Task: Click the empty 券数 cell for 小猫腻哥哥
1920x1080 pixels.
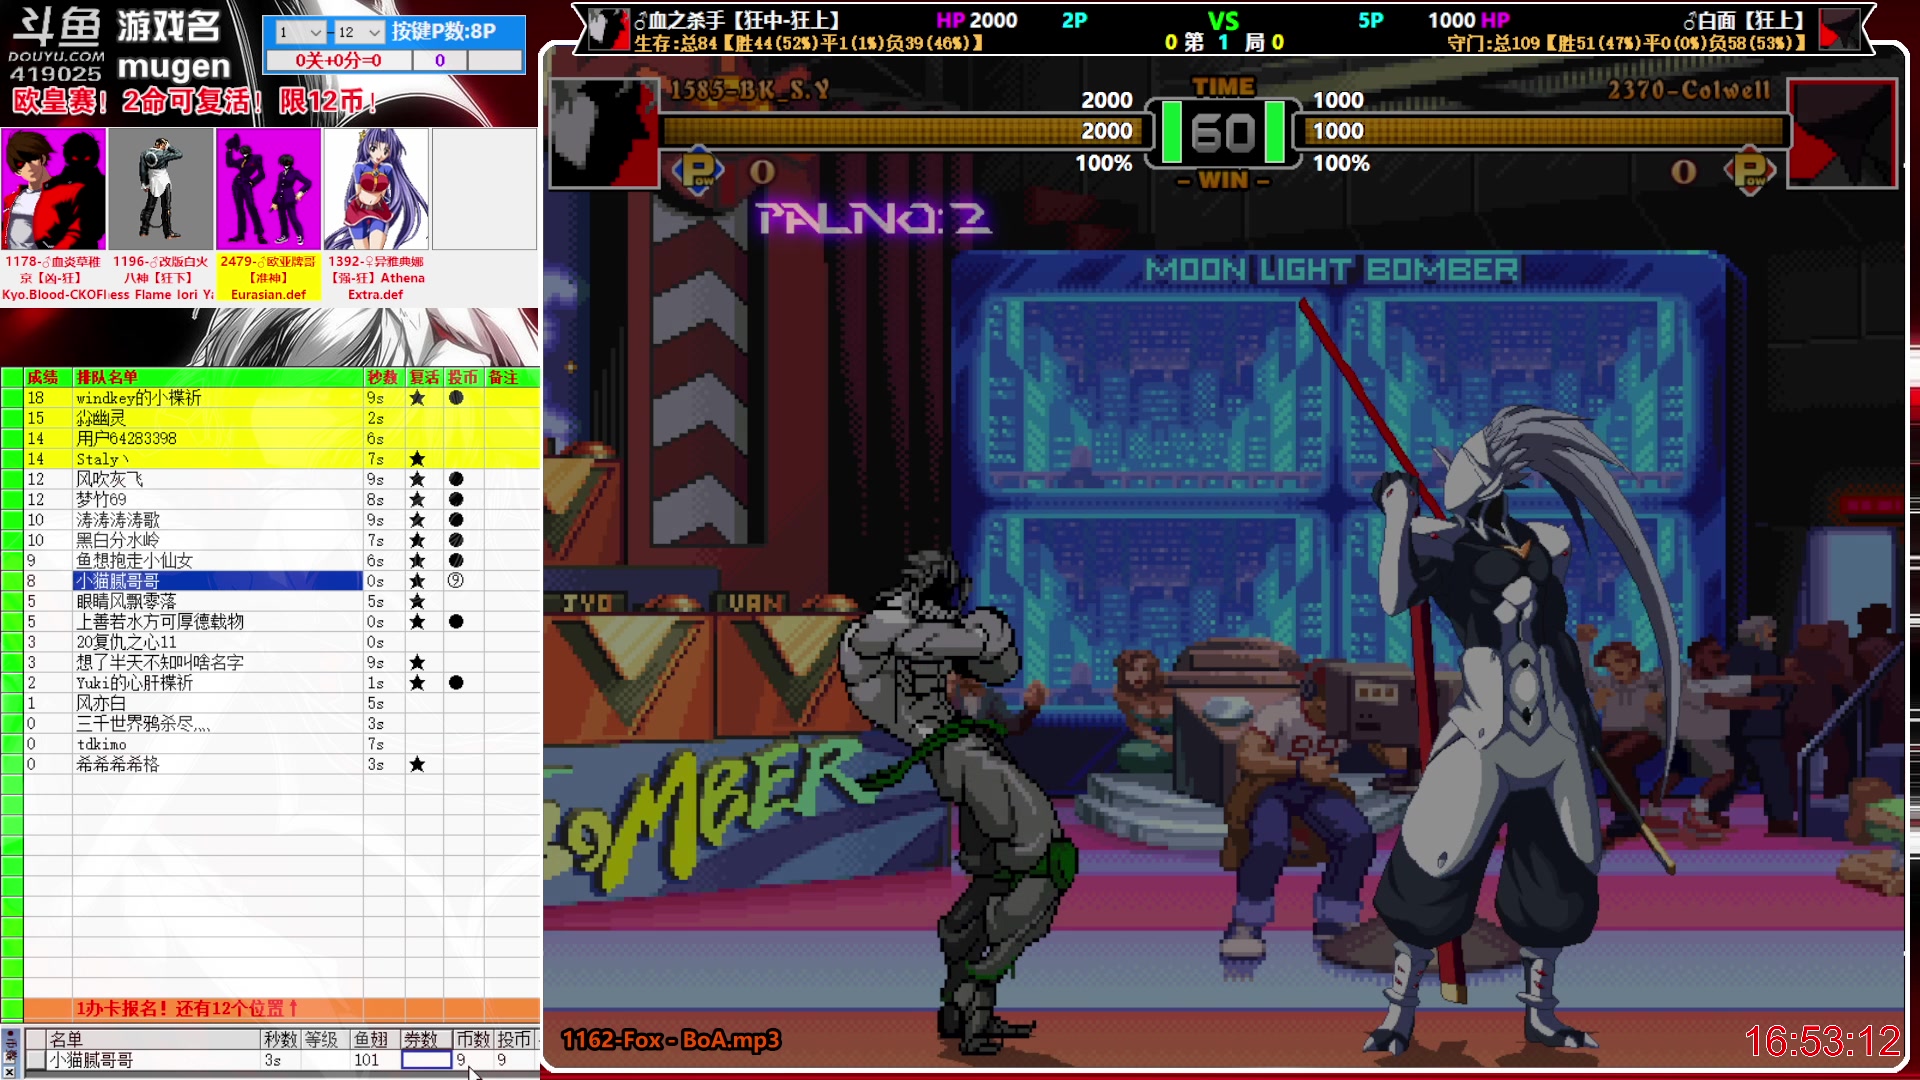Action: coord(426,1060)
